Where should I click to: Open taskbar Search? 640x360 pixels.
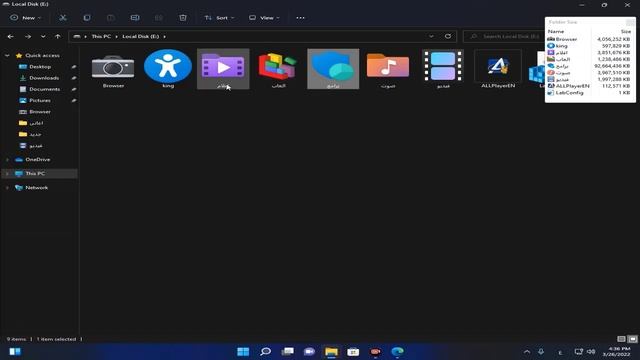(265, 351)
